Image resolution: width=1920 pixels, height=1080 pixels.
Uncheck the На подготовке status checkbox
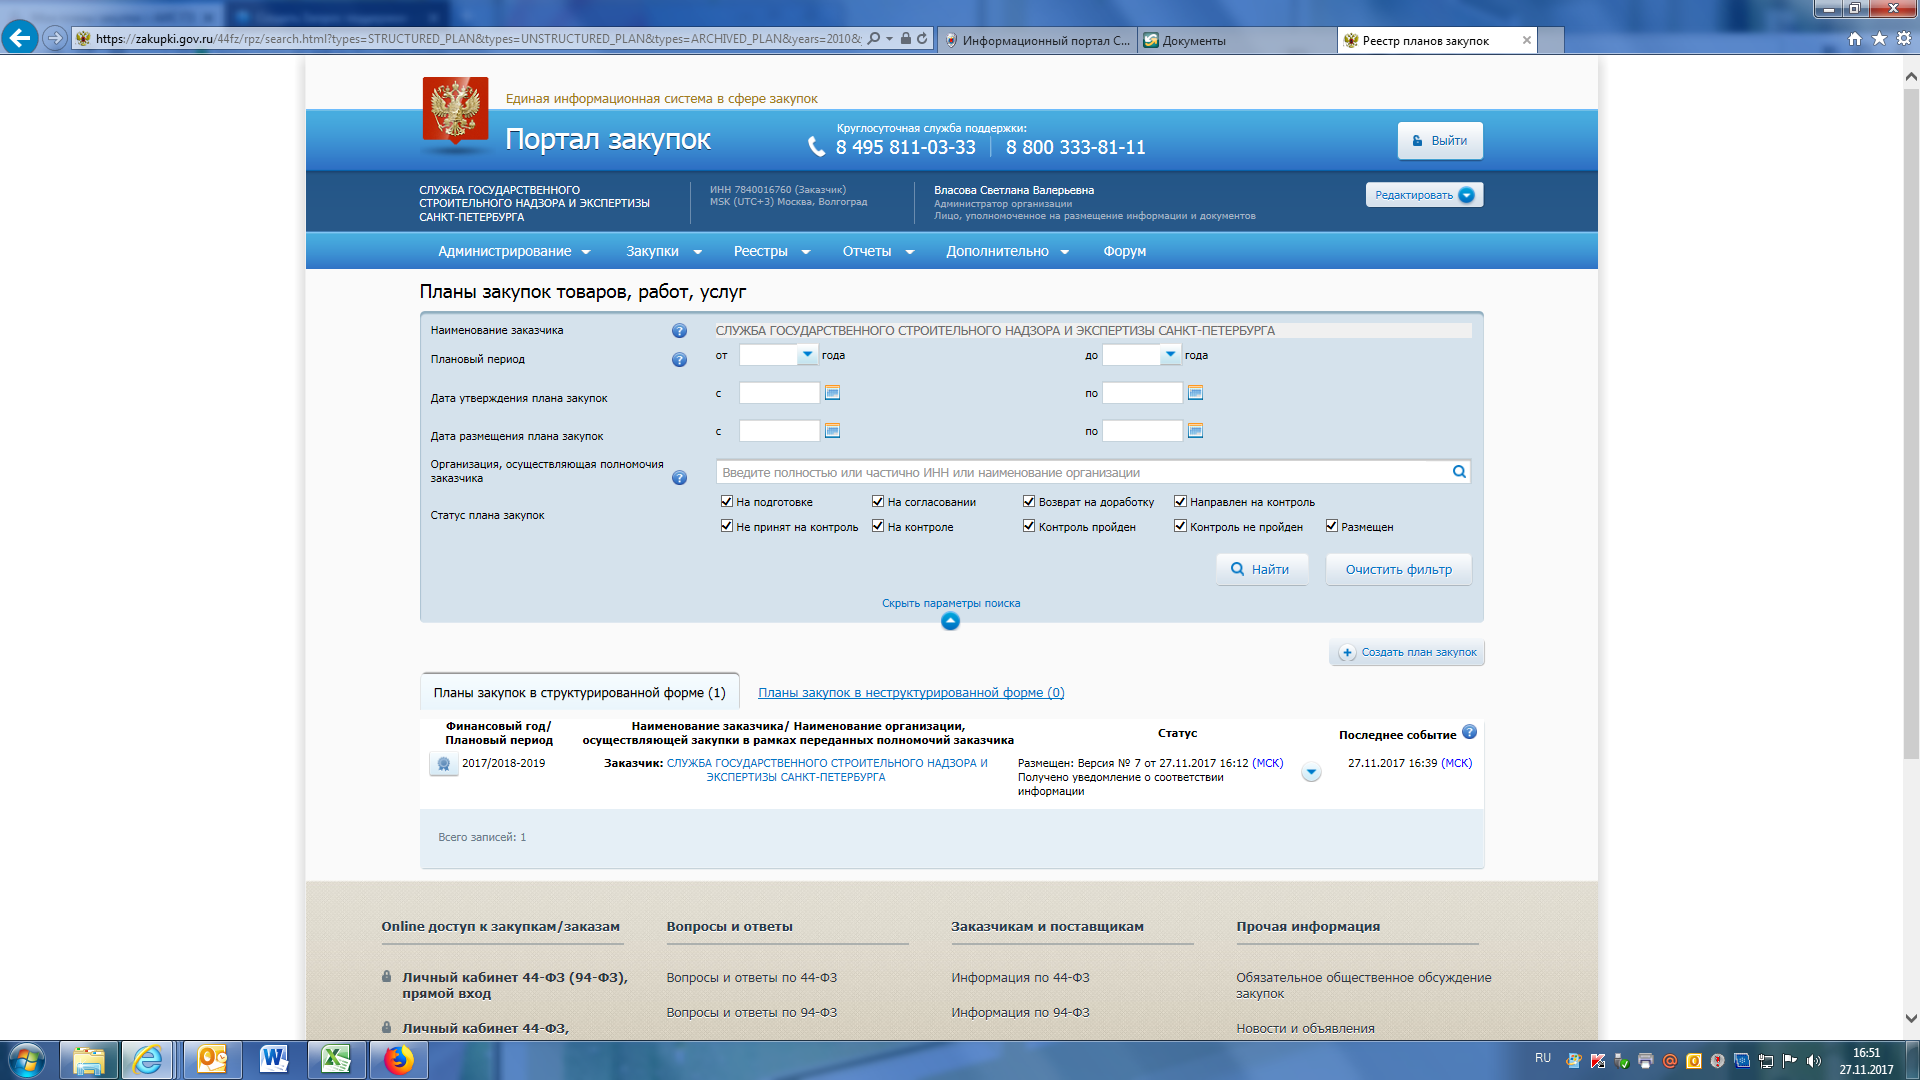(727, 502)
